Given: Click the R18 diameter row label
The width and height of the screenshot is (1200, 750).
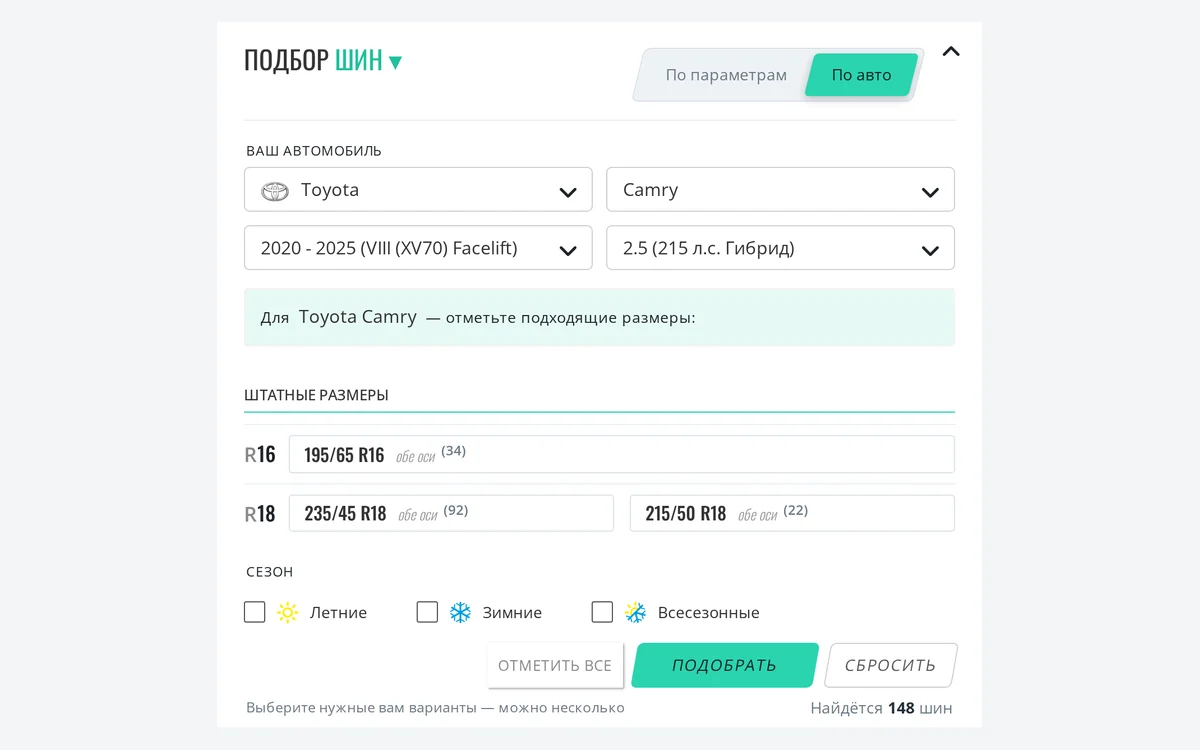Looking at the screenshot, I should [x=260, y=514].
